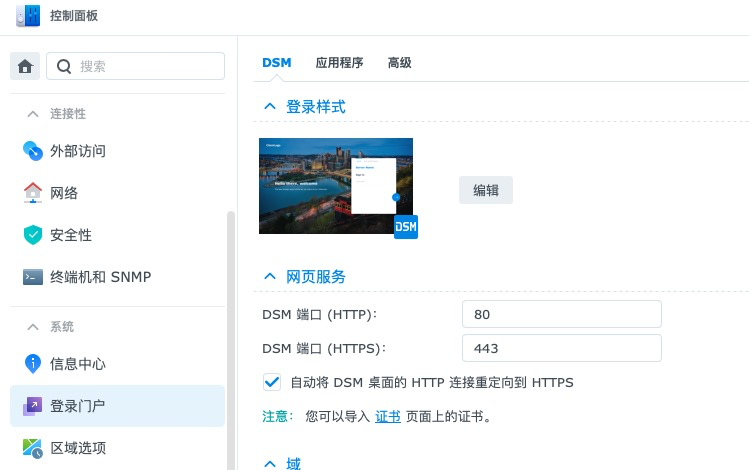Screen dimensions: 749x470
Task: Switch to the 高级 tab
Action: pyautogui.click(x=399, y=63)
